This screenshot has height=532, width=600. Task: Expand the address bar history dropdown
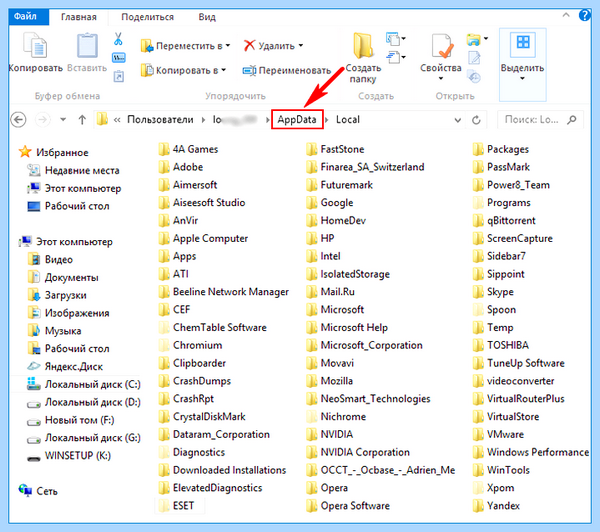[458, 120]
